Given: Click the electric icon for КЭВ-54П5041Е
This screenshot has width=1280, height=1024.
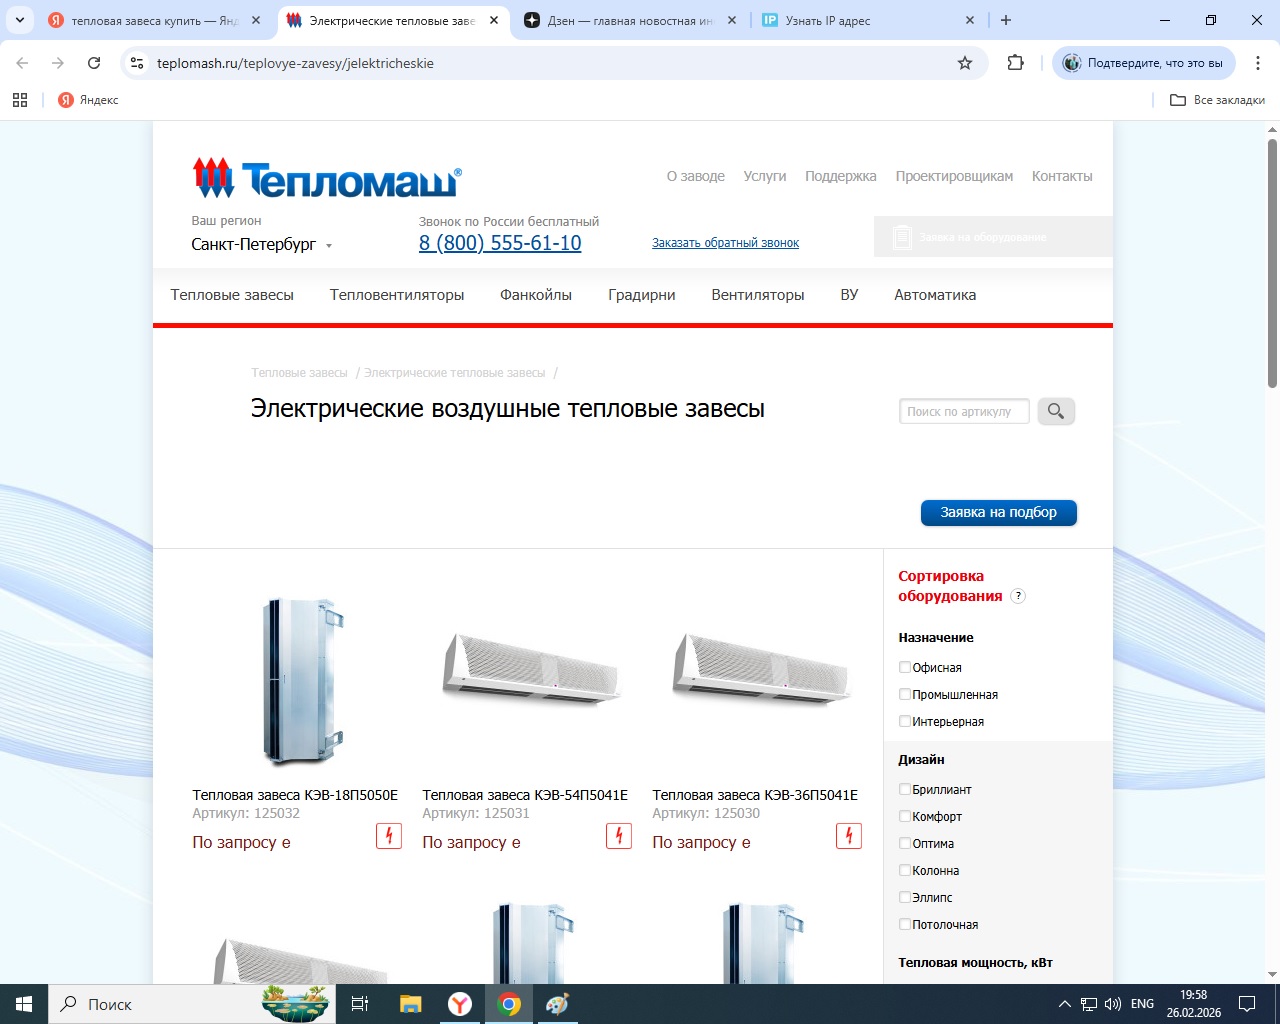Looking at the screenshot, I should (x=619, y=836).
